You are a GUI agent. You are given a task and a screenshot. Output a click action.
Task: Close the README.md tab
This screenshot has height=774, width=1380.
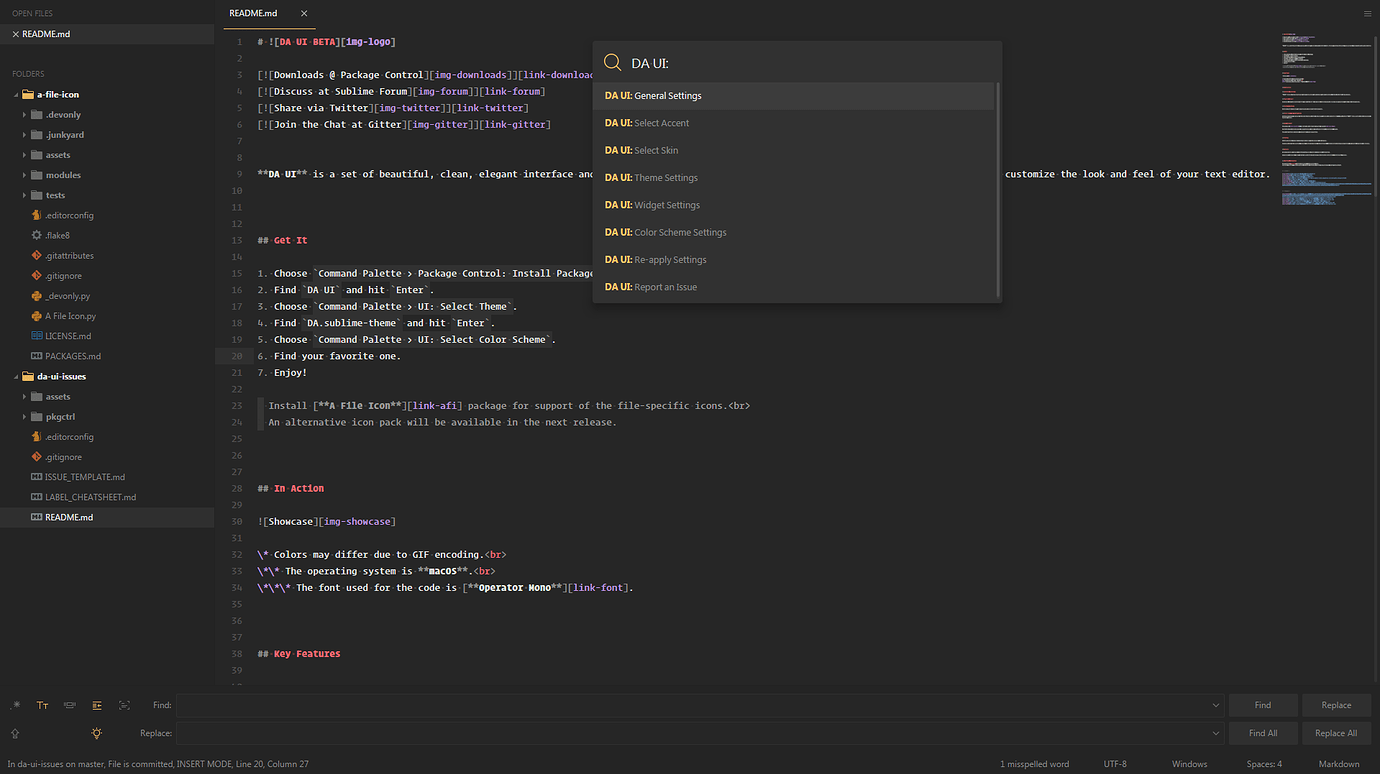(304, 14)
